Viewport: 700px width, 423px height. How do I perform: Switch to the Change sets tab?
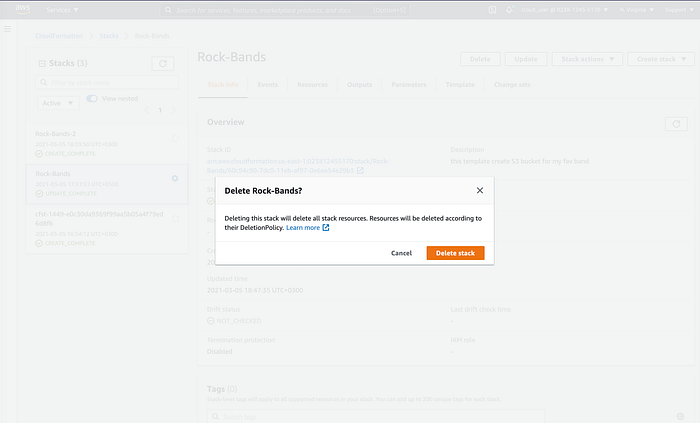[x=512, y=85]
